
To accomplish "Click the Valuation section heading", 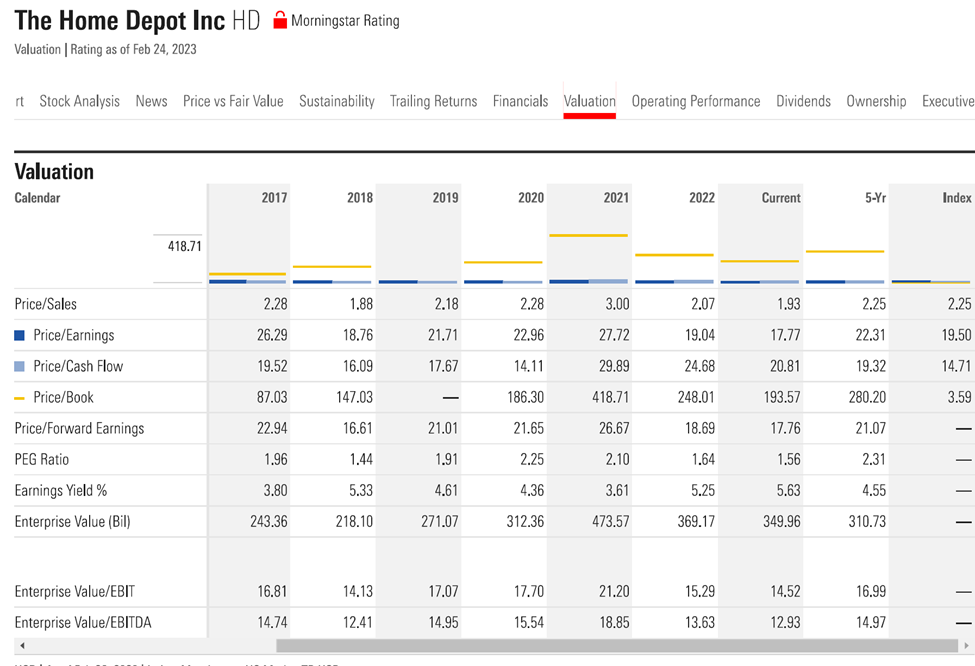I will click(x=54, y=172).
